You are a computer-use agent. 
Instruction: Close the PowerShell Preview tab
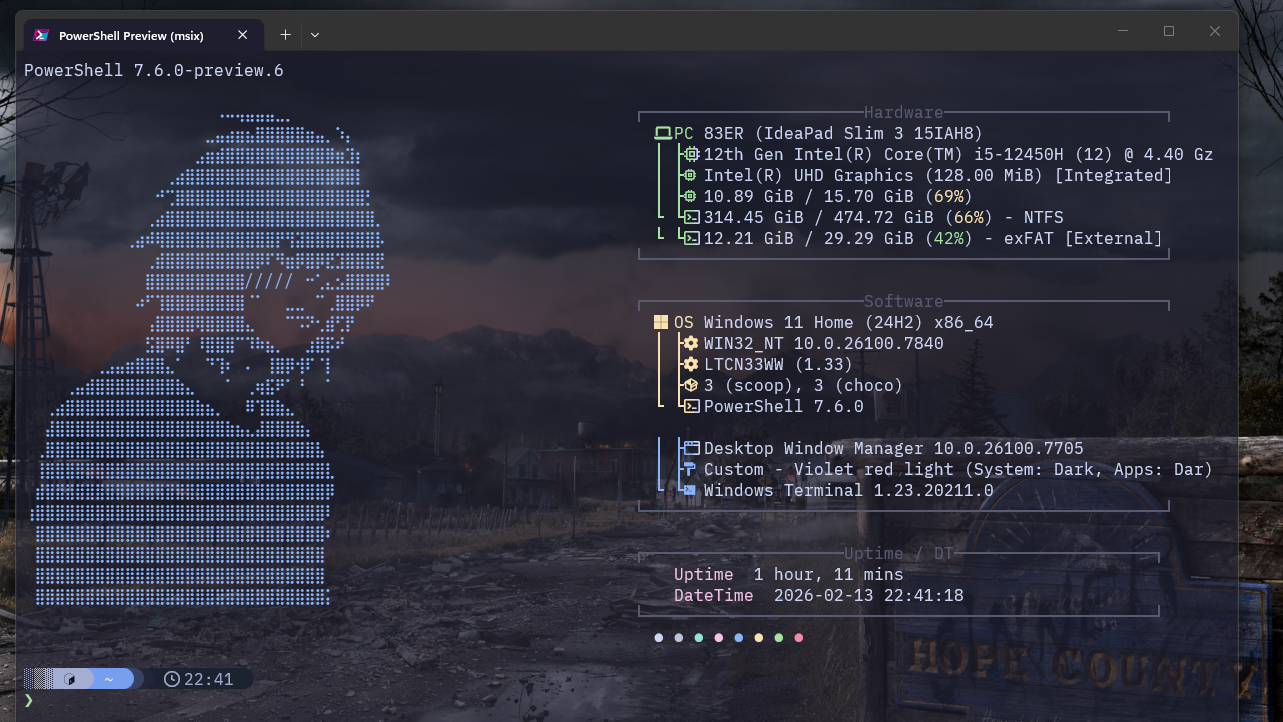[x=242, y=33]
